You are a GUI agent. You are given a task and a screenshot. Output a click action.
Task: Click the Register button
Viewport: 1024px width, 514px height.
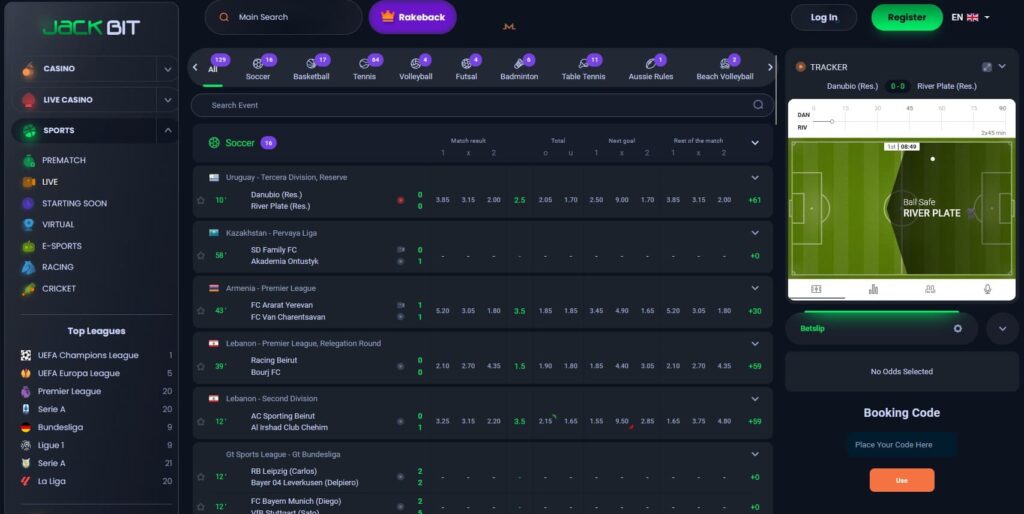click(x=906, y=18)
